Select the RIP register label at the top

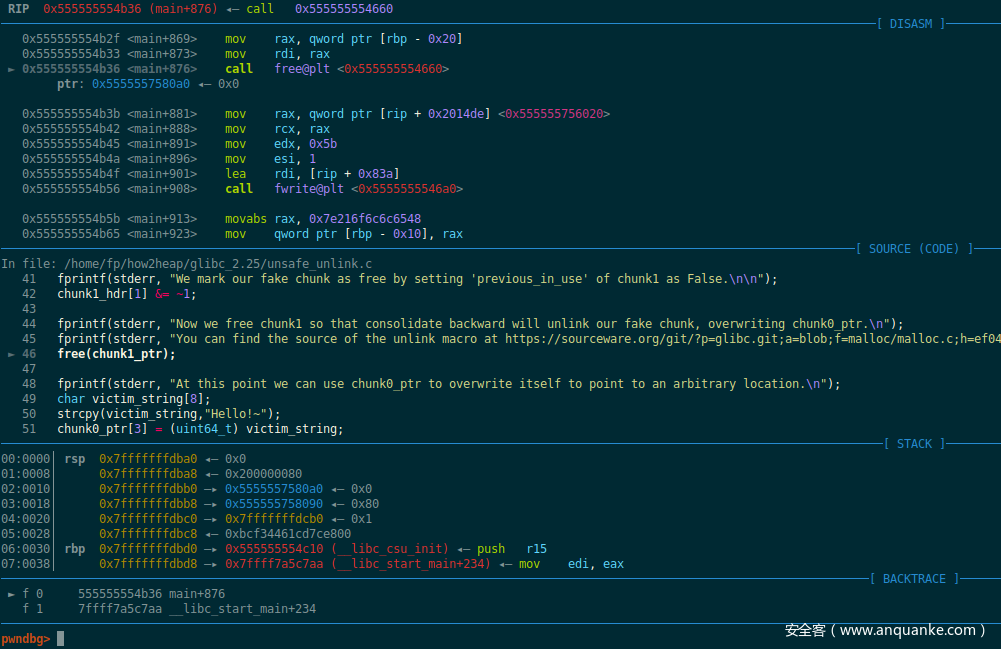point(18,9)
